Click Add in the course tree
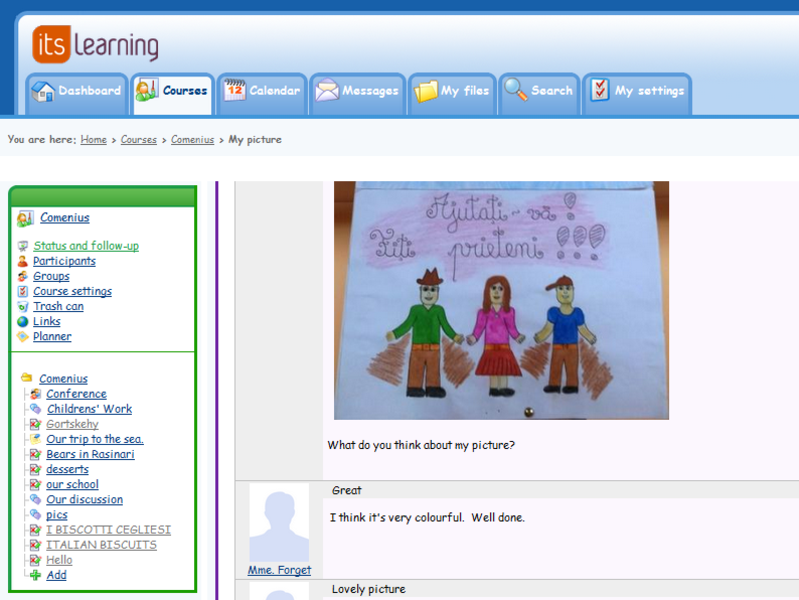 (57, 575)
